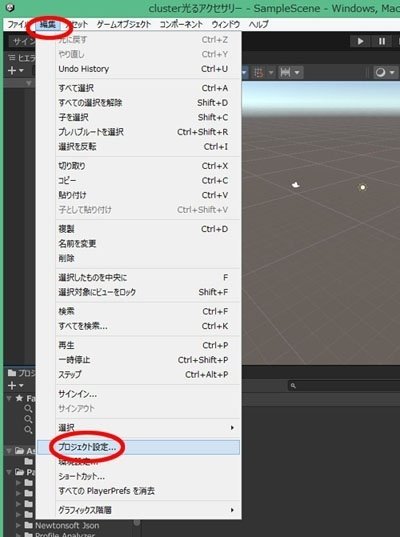This screenshot has width=400, height=537.
Task: Open the コンポーネント menu
Action: [x=181, y=24]
